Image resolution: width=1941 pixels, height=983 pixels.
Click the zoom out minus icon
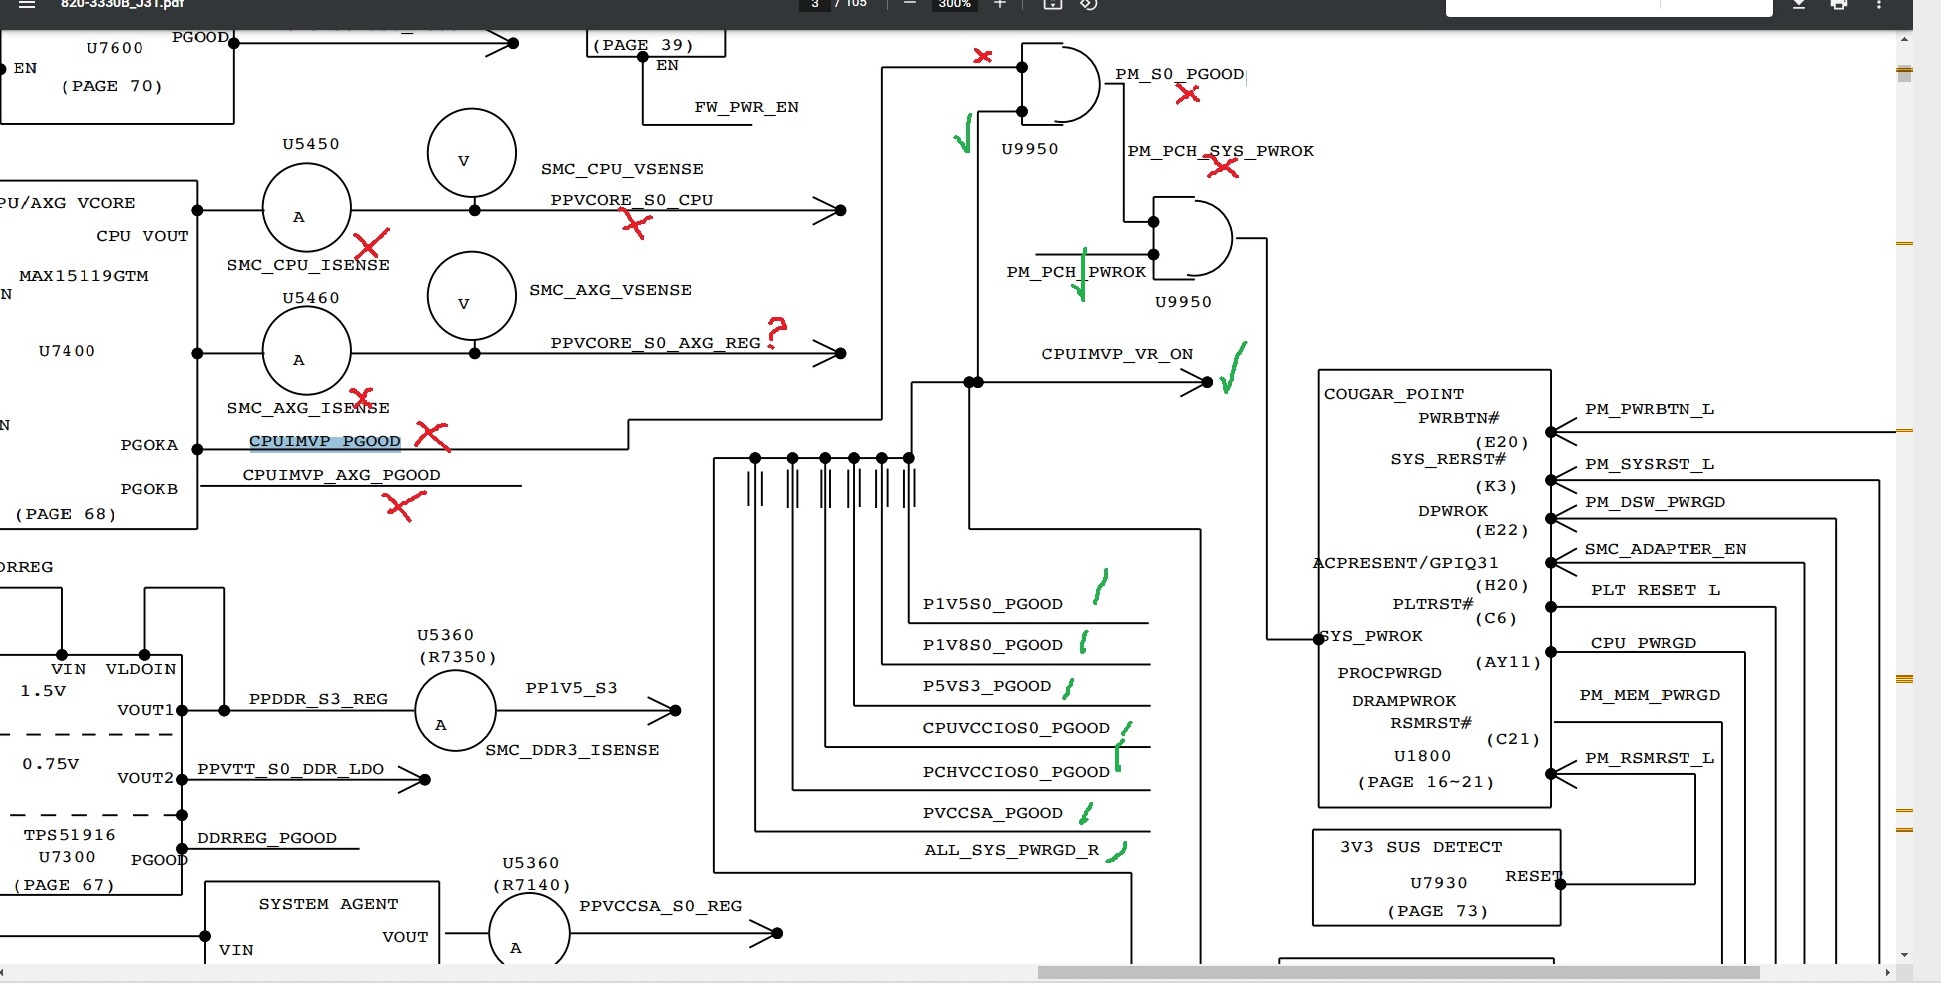[x=909, y=4]
